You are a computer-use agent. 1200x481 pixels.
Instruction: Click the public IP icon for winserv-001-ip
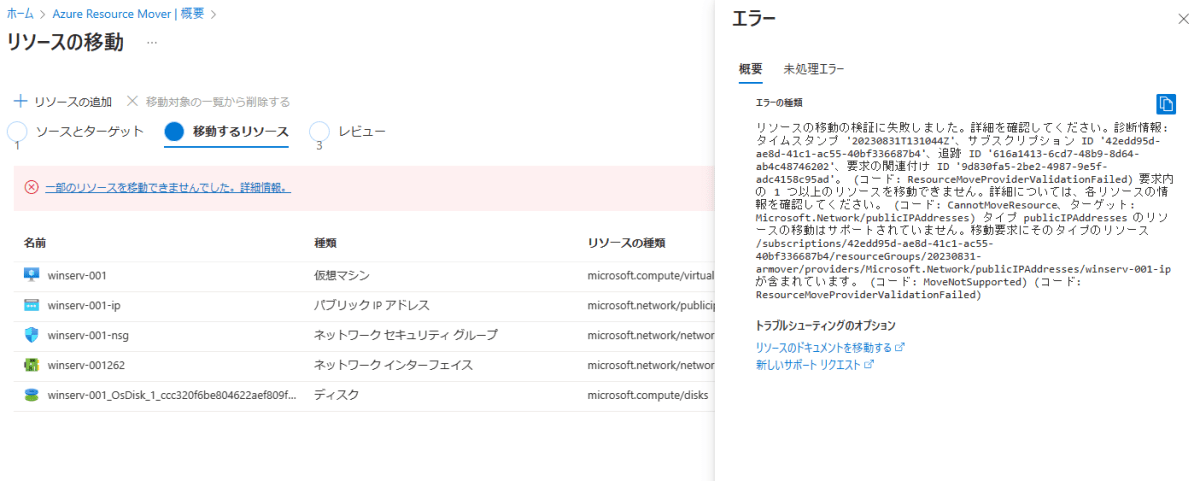(31, 305)
